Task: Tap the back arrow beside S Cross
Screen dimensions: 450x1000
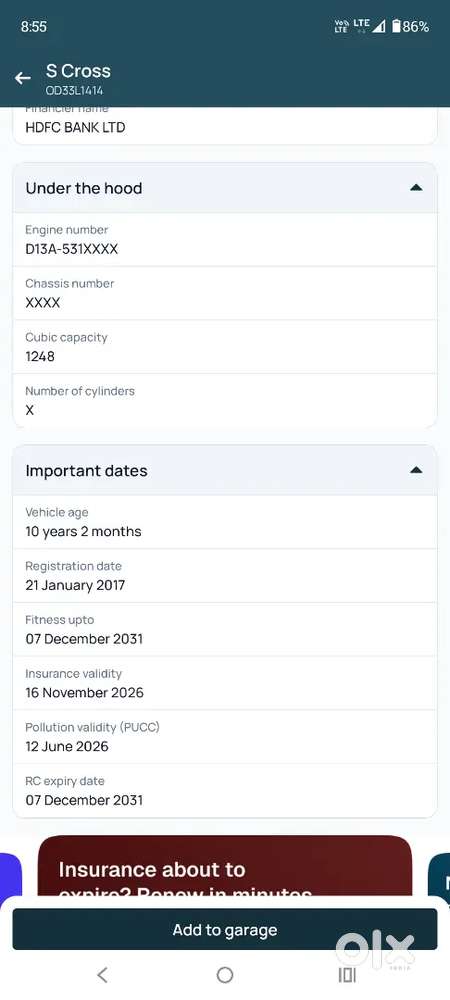Action: pyautogui.click(x=23, y=78)
